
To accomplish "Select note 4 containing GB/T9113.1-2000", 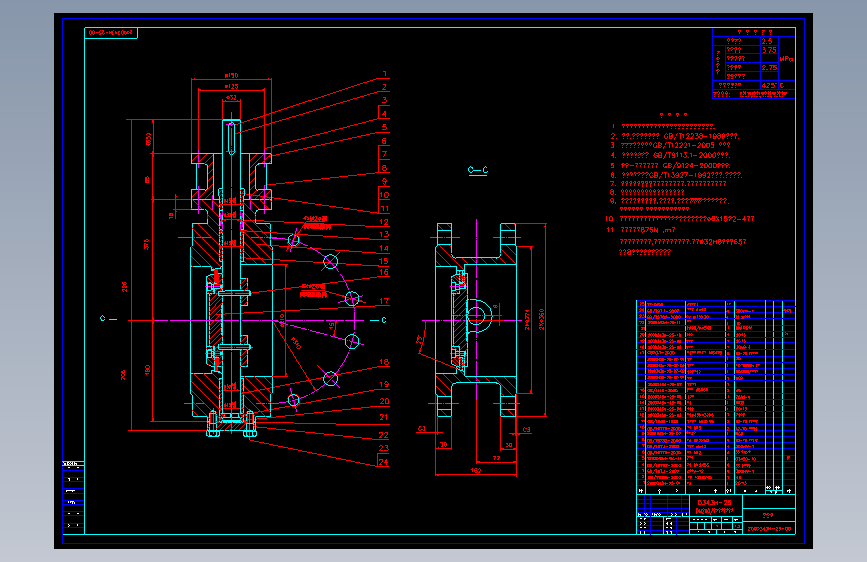I will pyautogui.click(x=671, y=155).
